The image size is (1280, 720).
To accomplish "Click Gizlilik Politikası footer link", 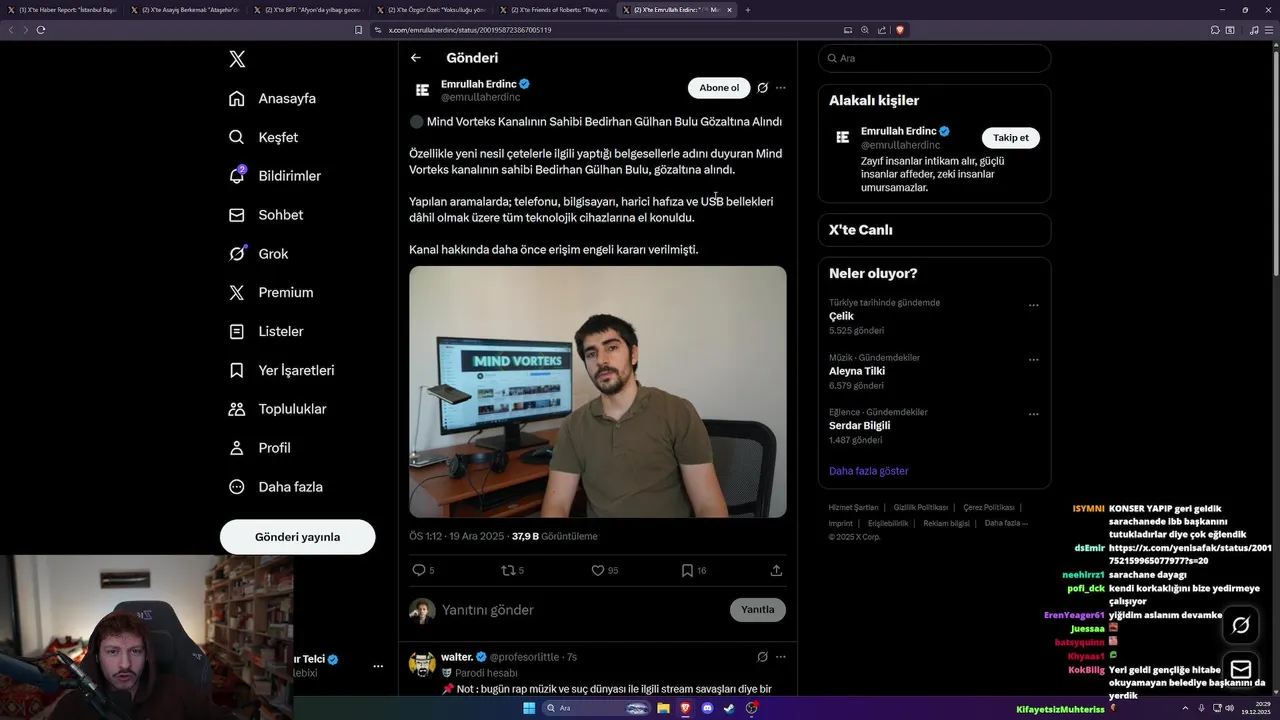I will 920,508.
